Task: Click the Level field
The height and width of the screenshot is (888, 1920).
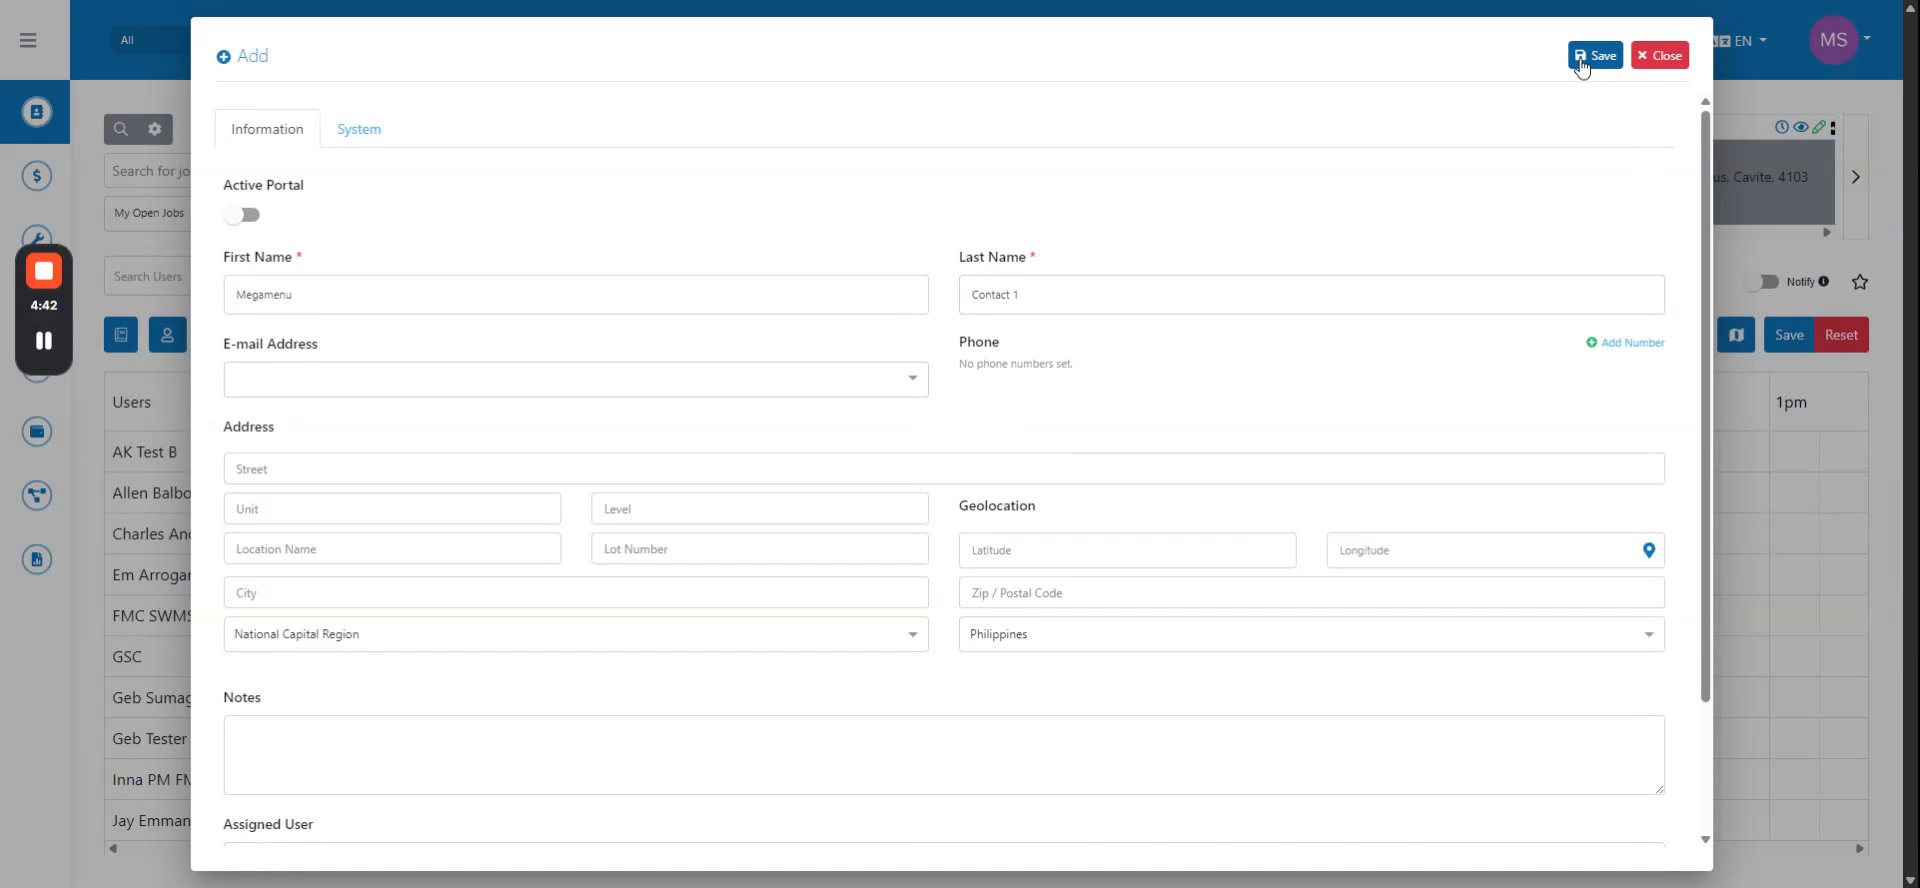Action: (x=760, y=509)
